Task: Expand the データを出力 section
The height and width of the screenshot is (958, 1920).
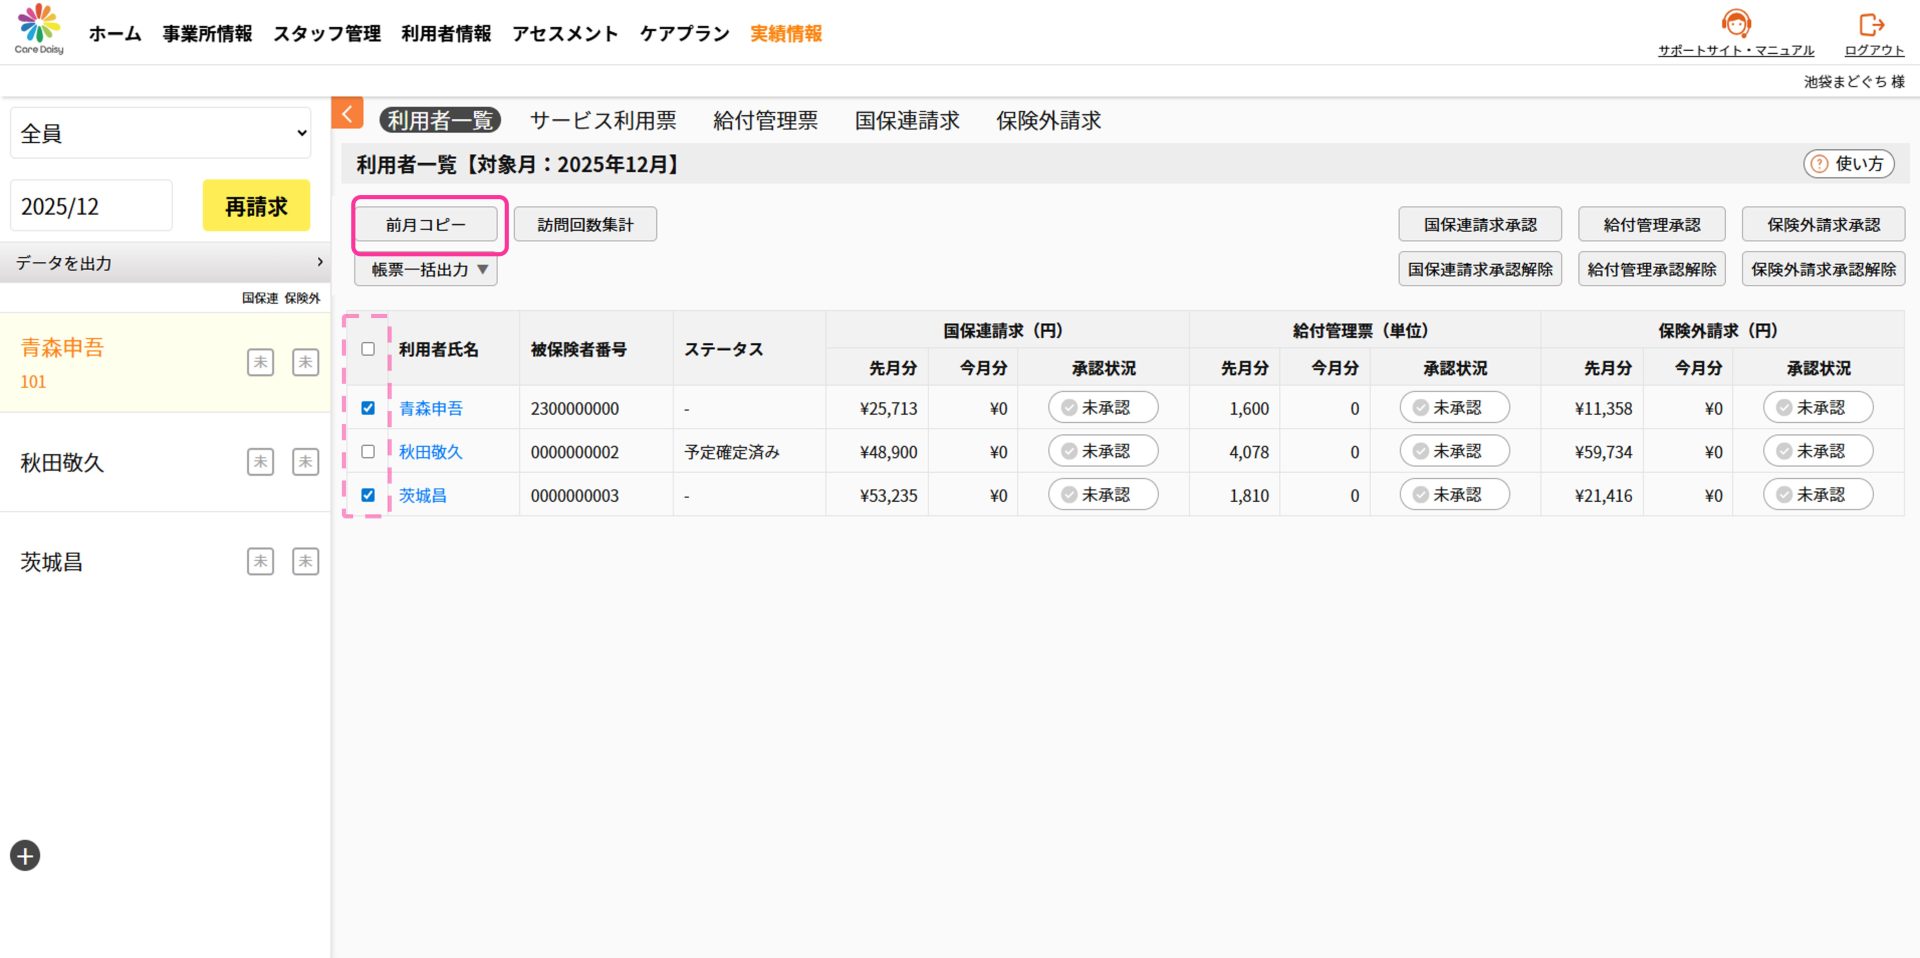Action: [165, 263]
